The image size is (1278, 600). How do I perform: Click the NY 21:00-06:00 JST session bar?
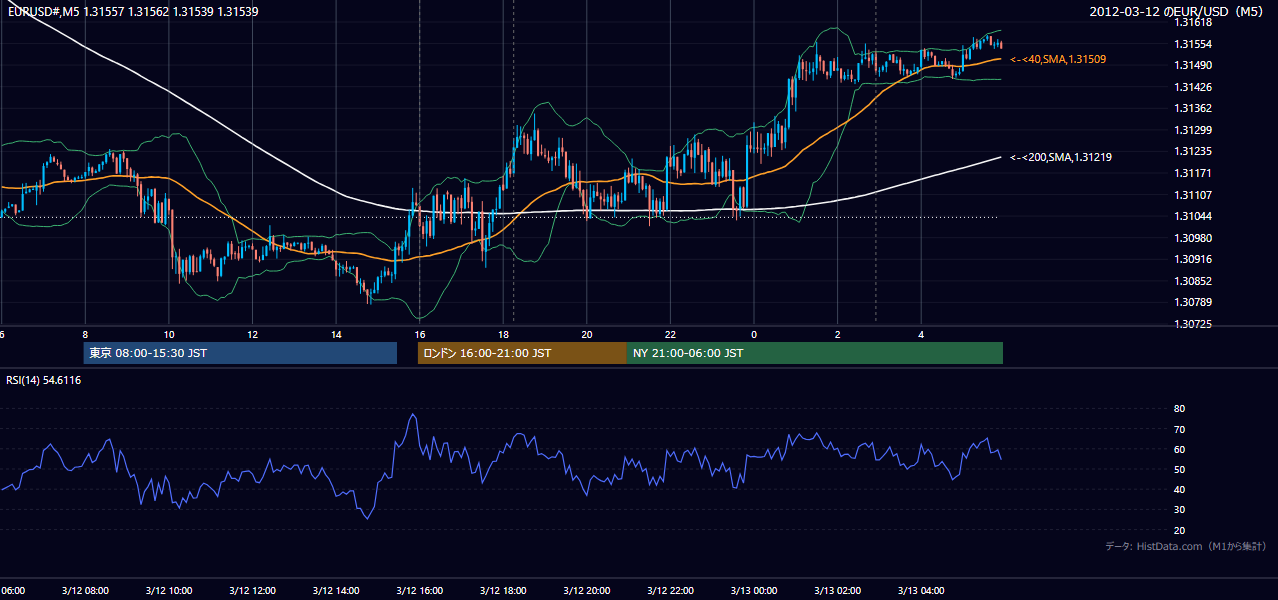(x=815, y=353)
